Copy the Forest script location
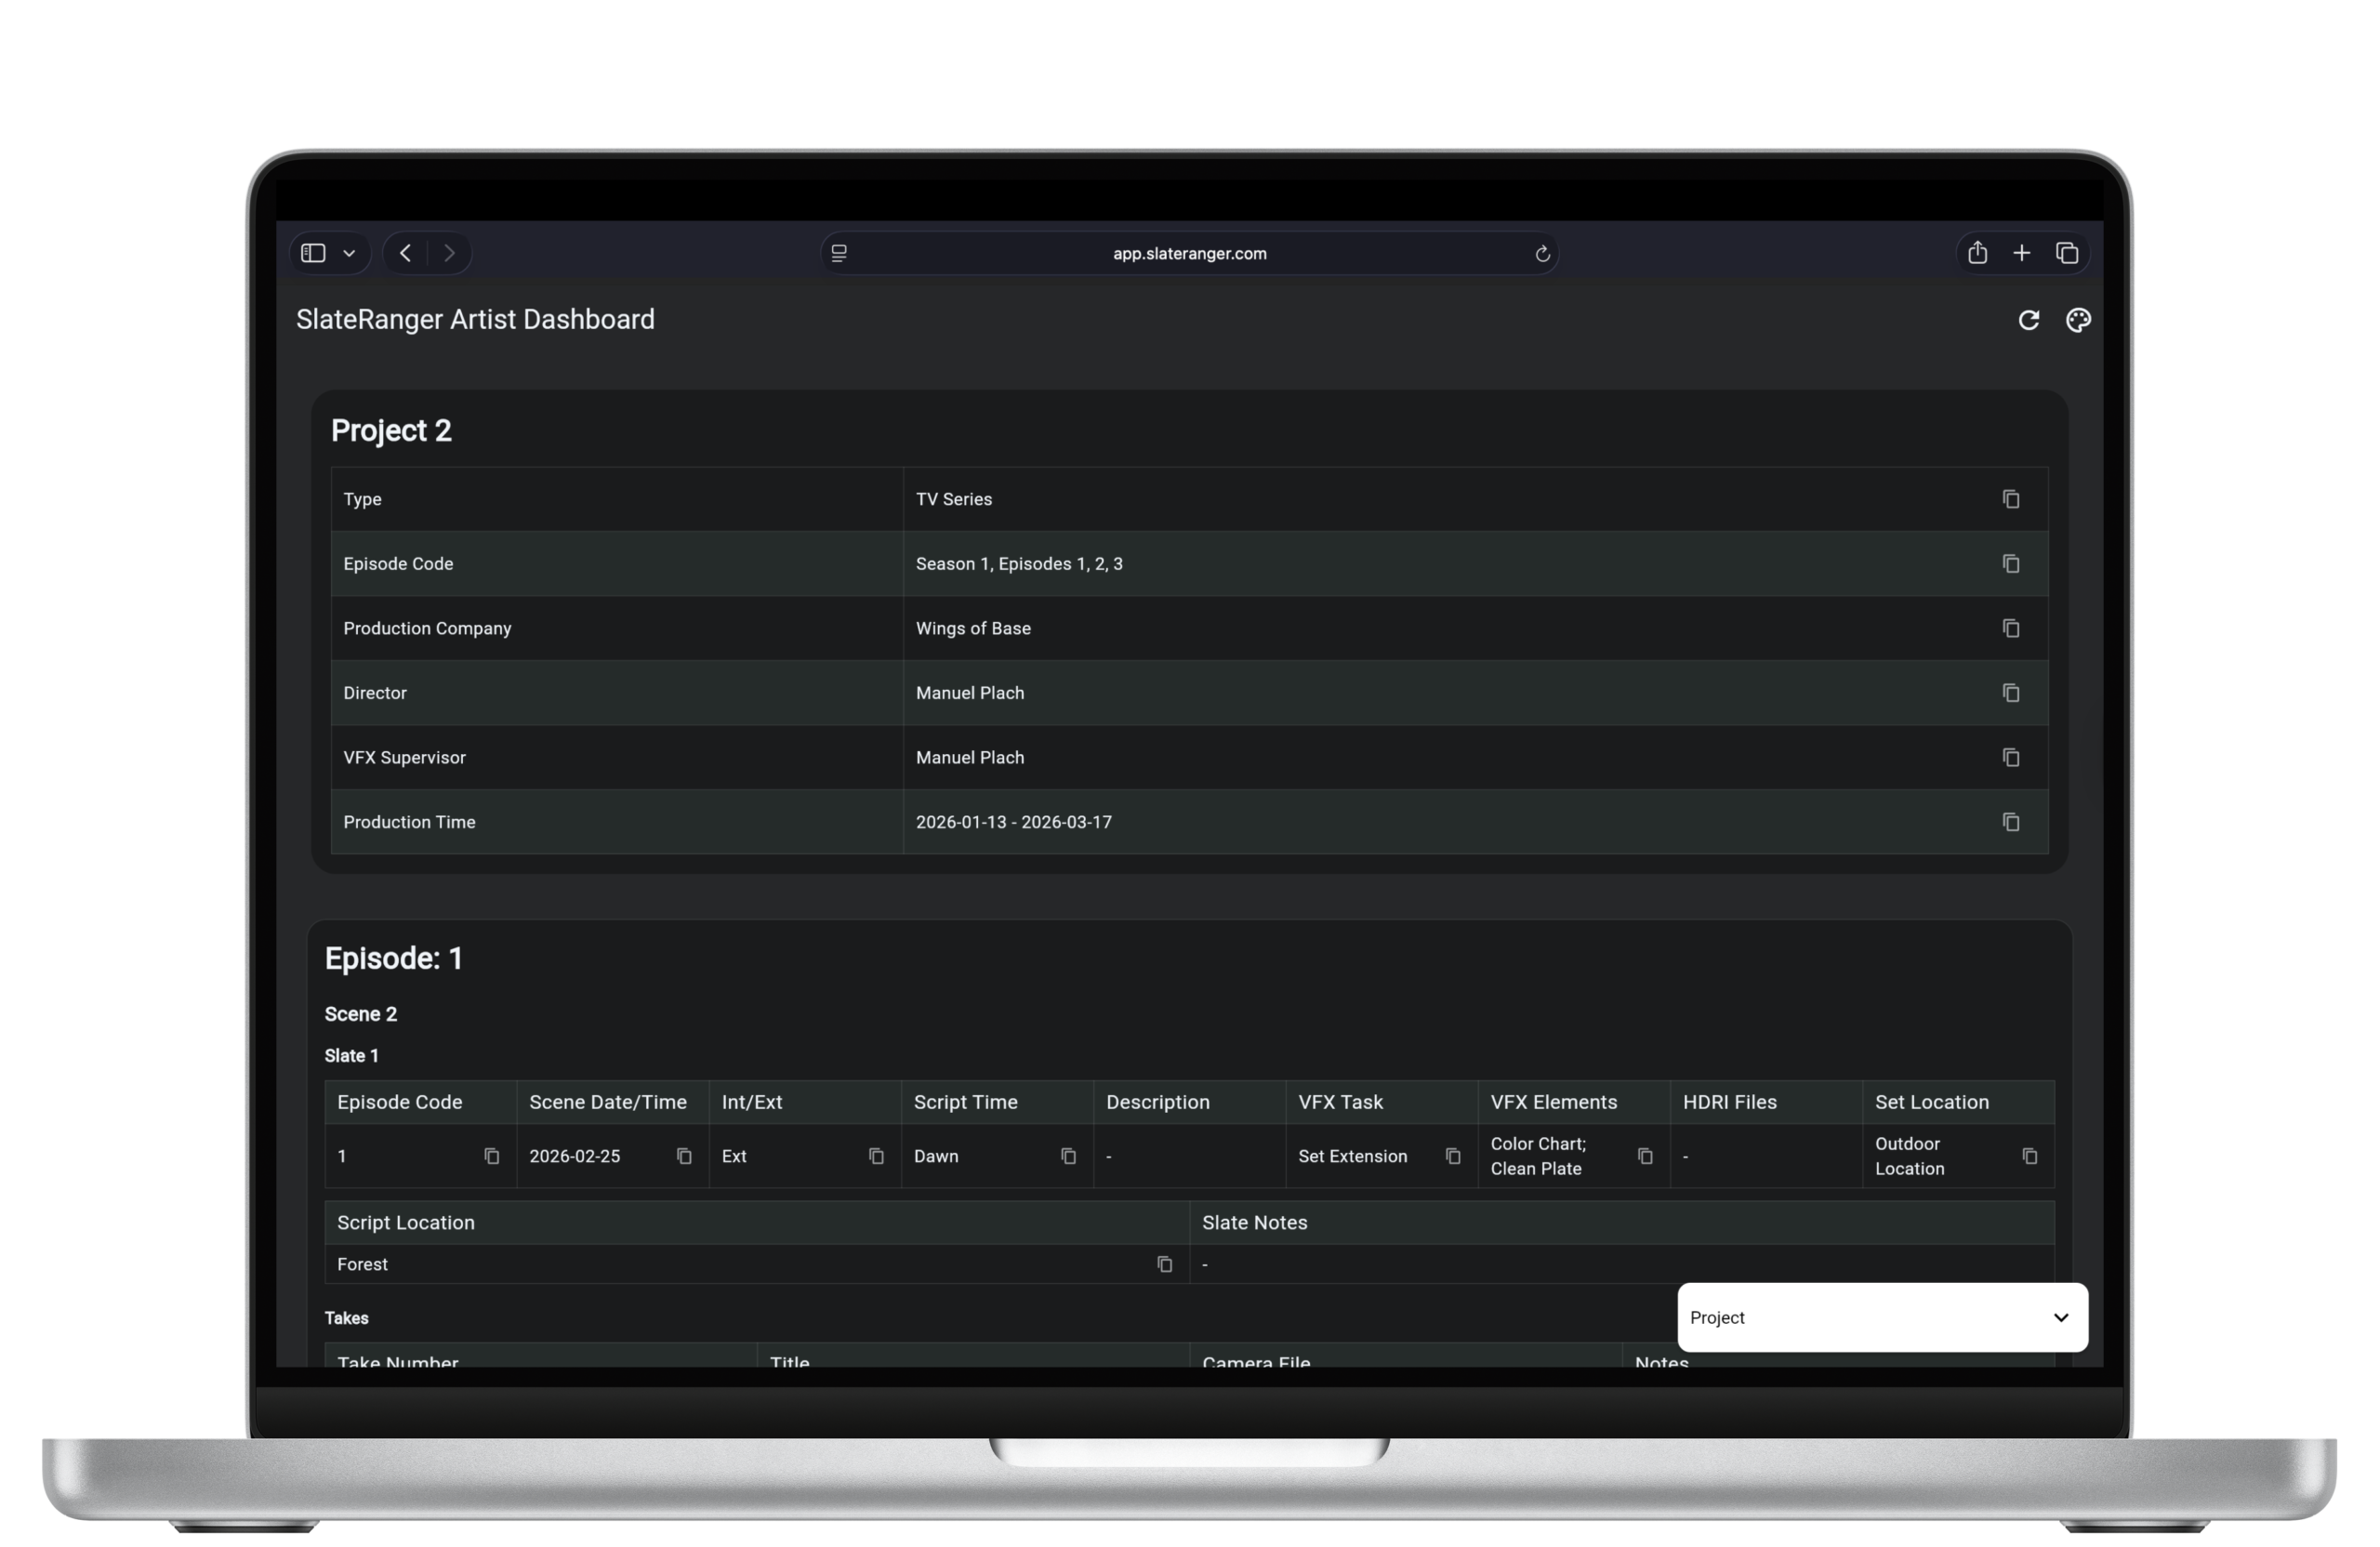This screenshot has width=2380, height=1547. [1164, 1264]
